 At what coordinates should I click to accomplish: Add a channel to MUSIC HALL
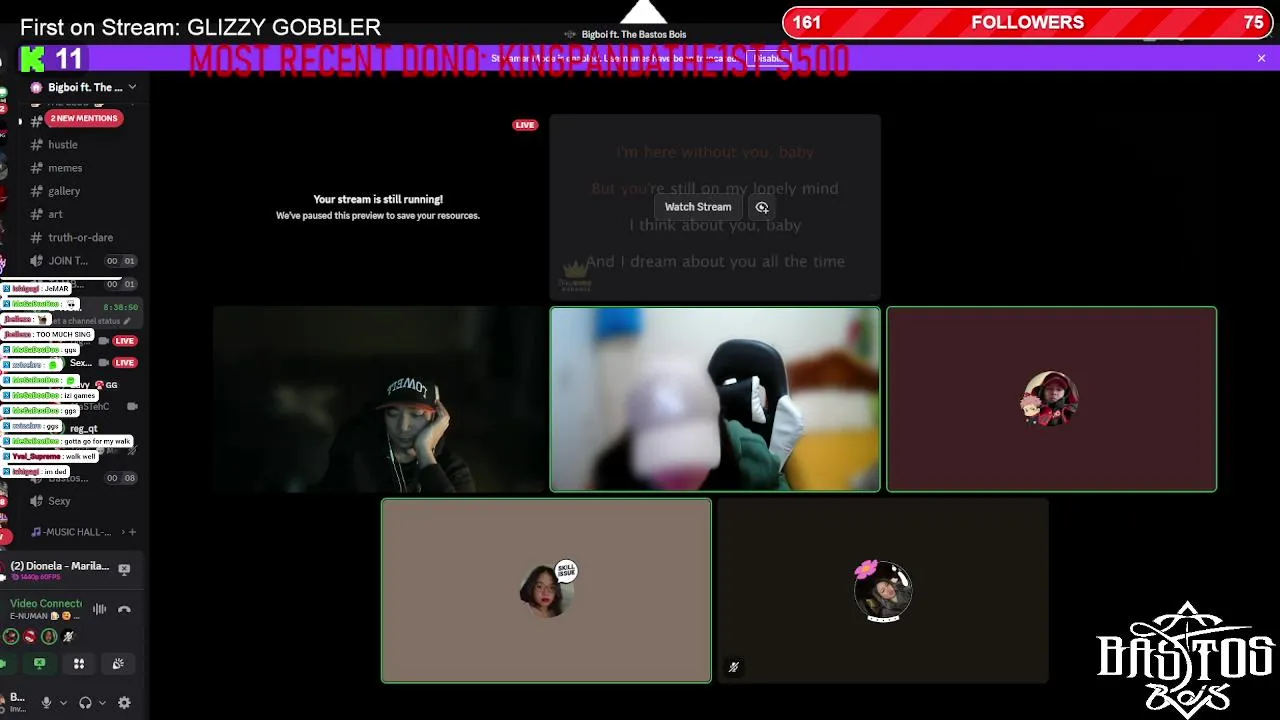tap(132, 532)
